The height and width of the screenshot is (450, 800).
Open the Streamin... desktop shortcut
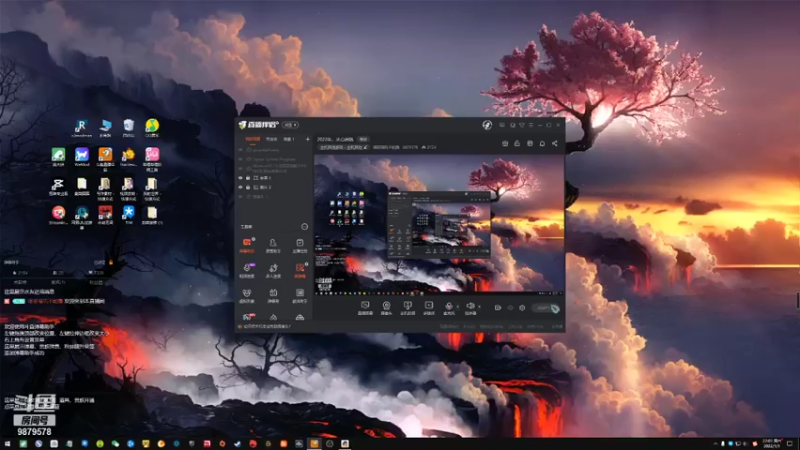tap(58, 214)
